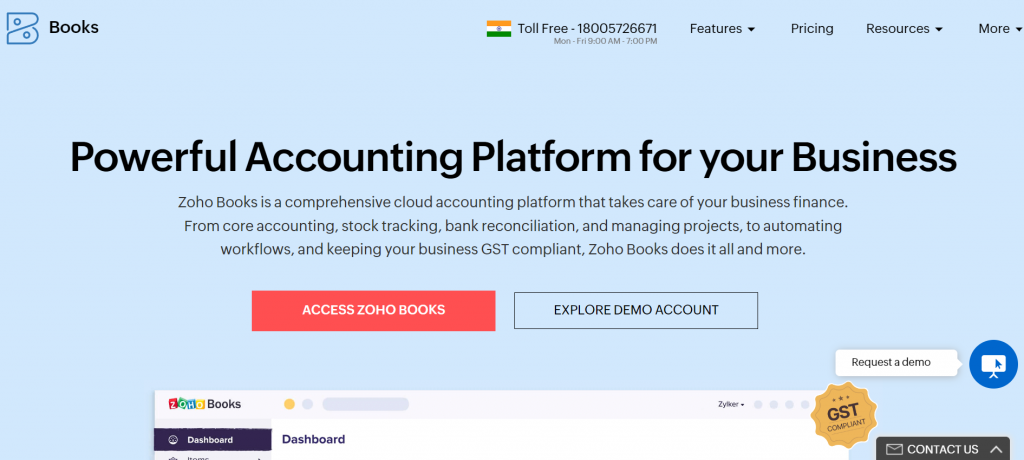Click the GST Compliant badge

point(844,416)
